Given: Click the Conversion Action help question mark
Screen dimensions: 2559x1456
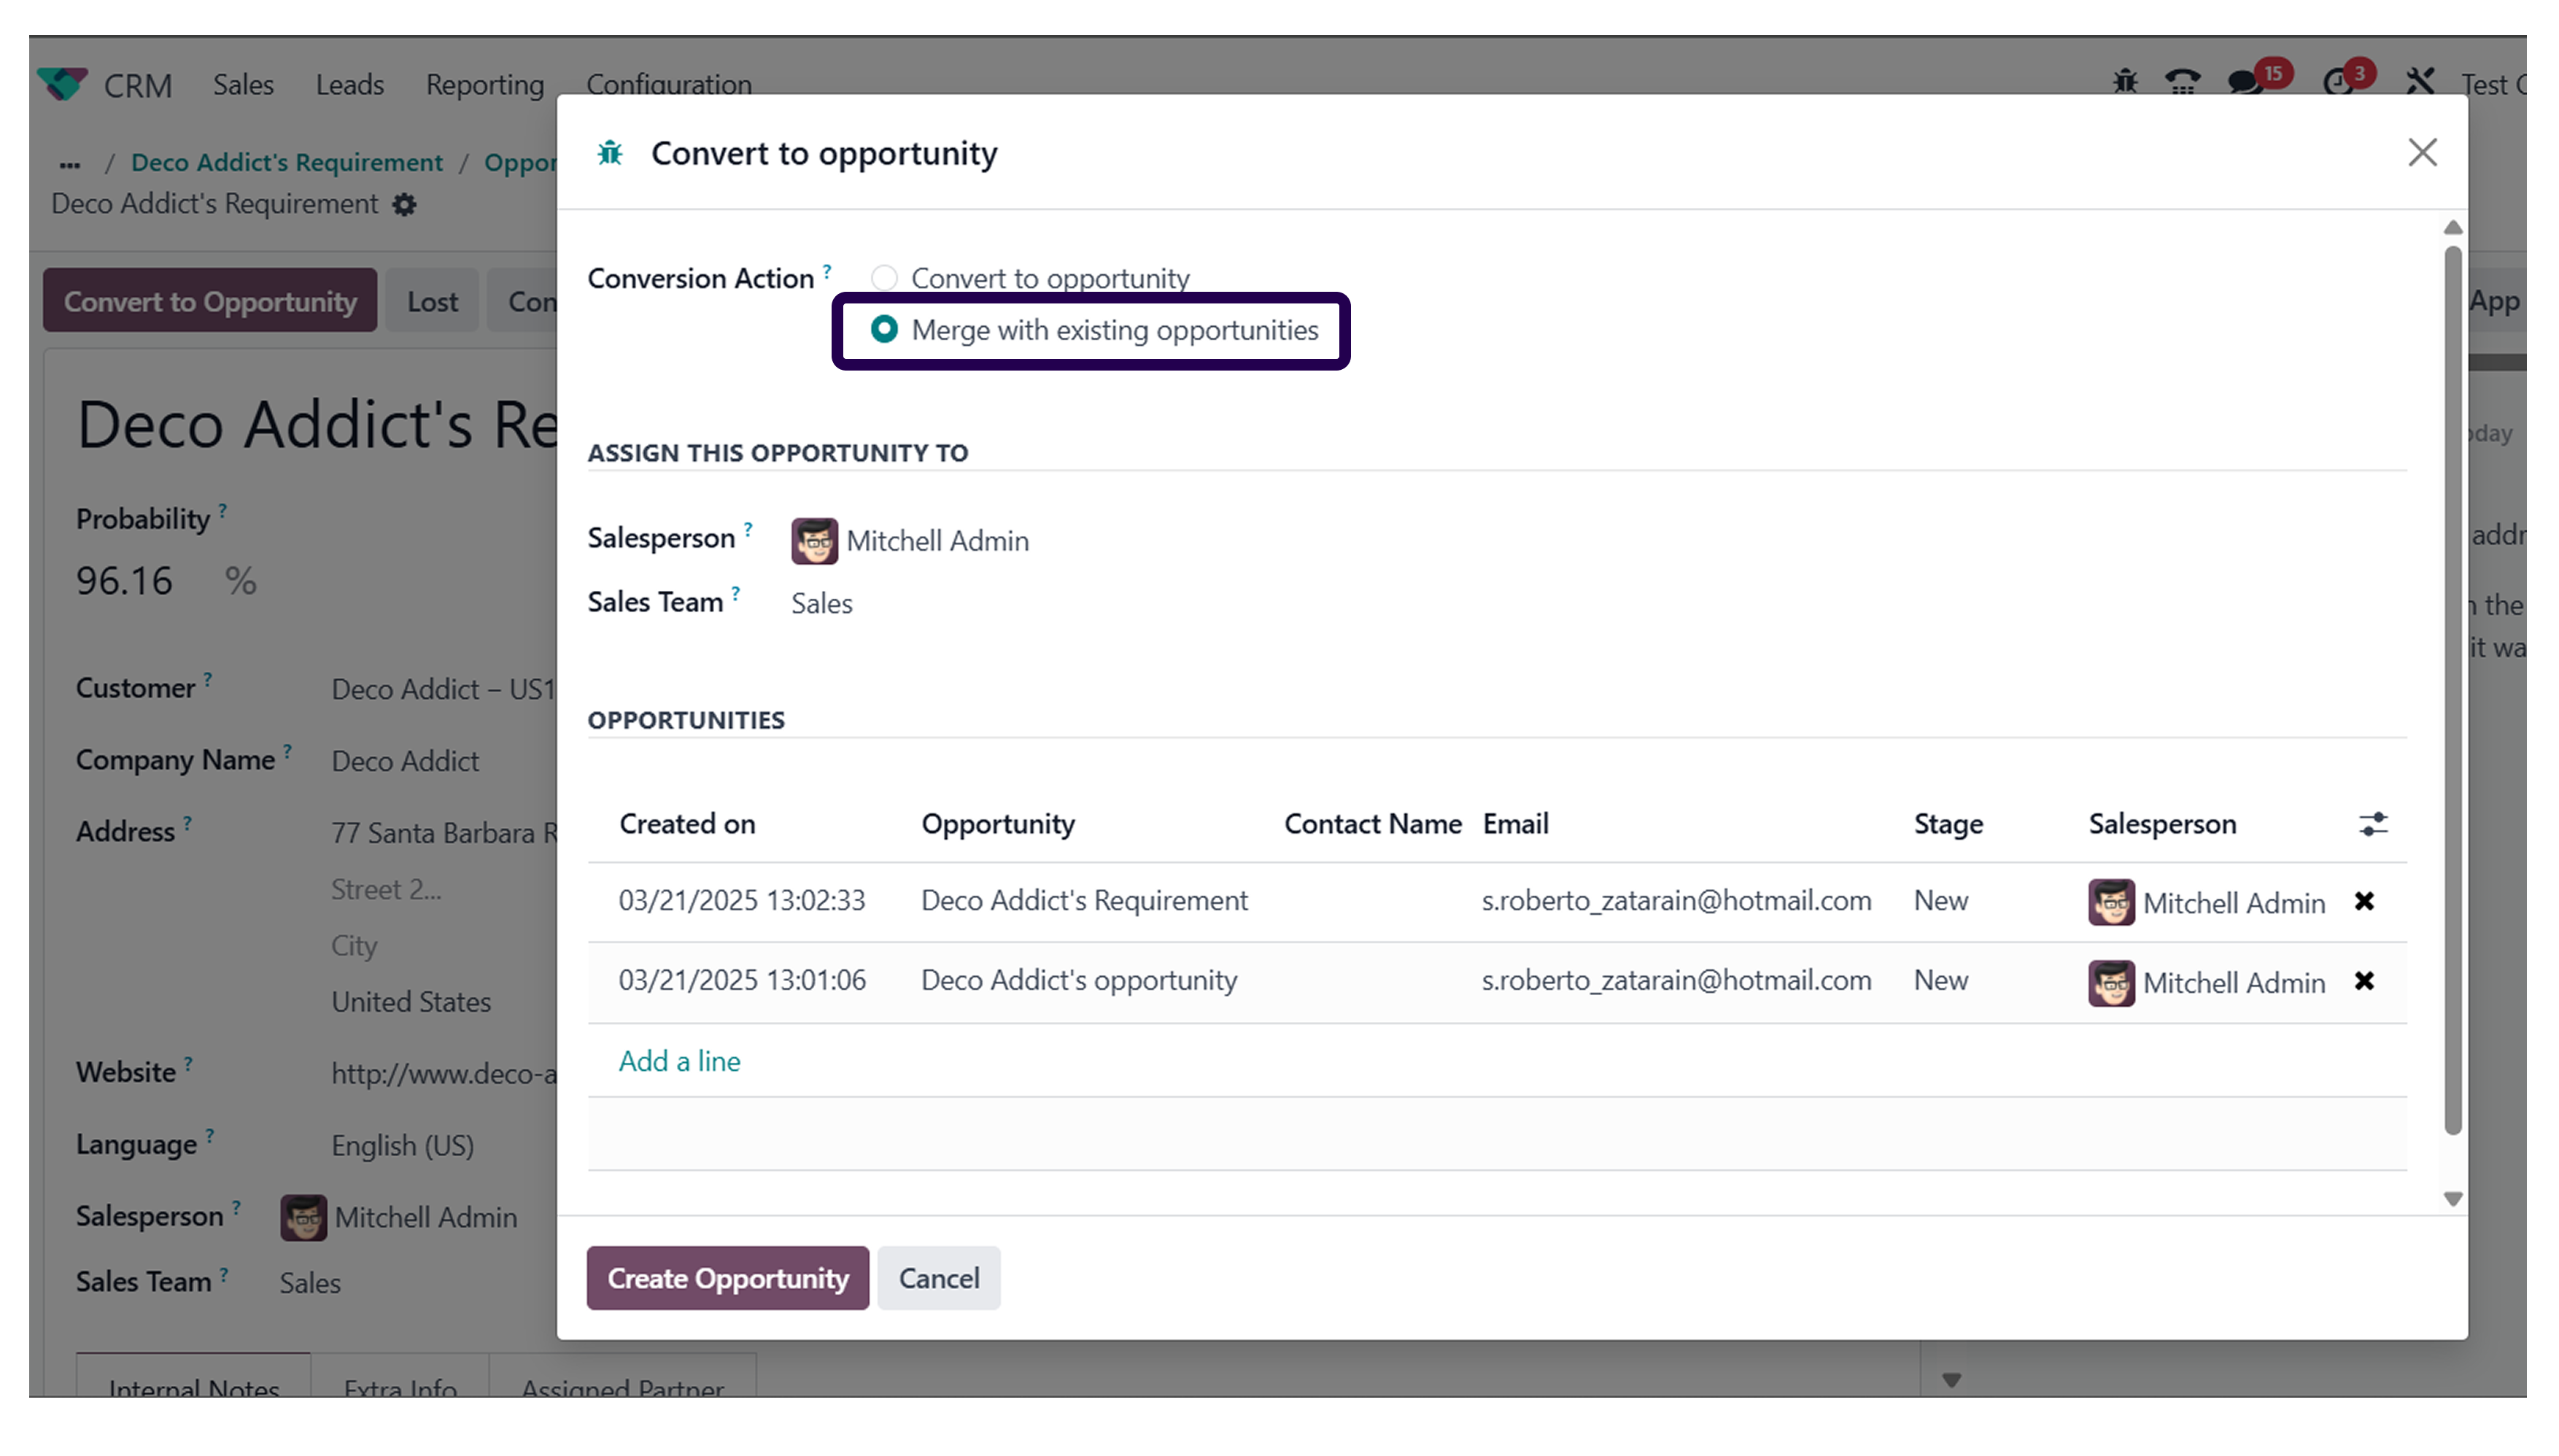Looking at the screenshot, I should (x=827, y=271).
